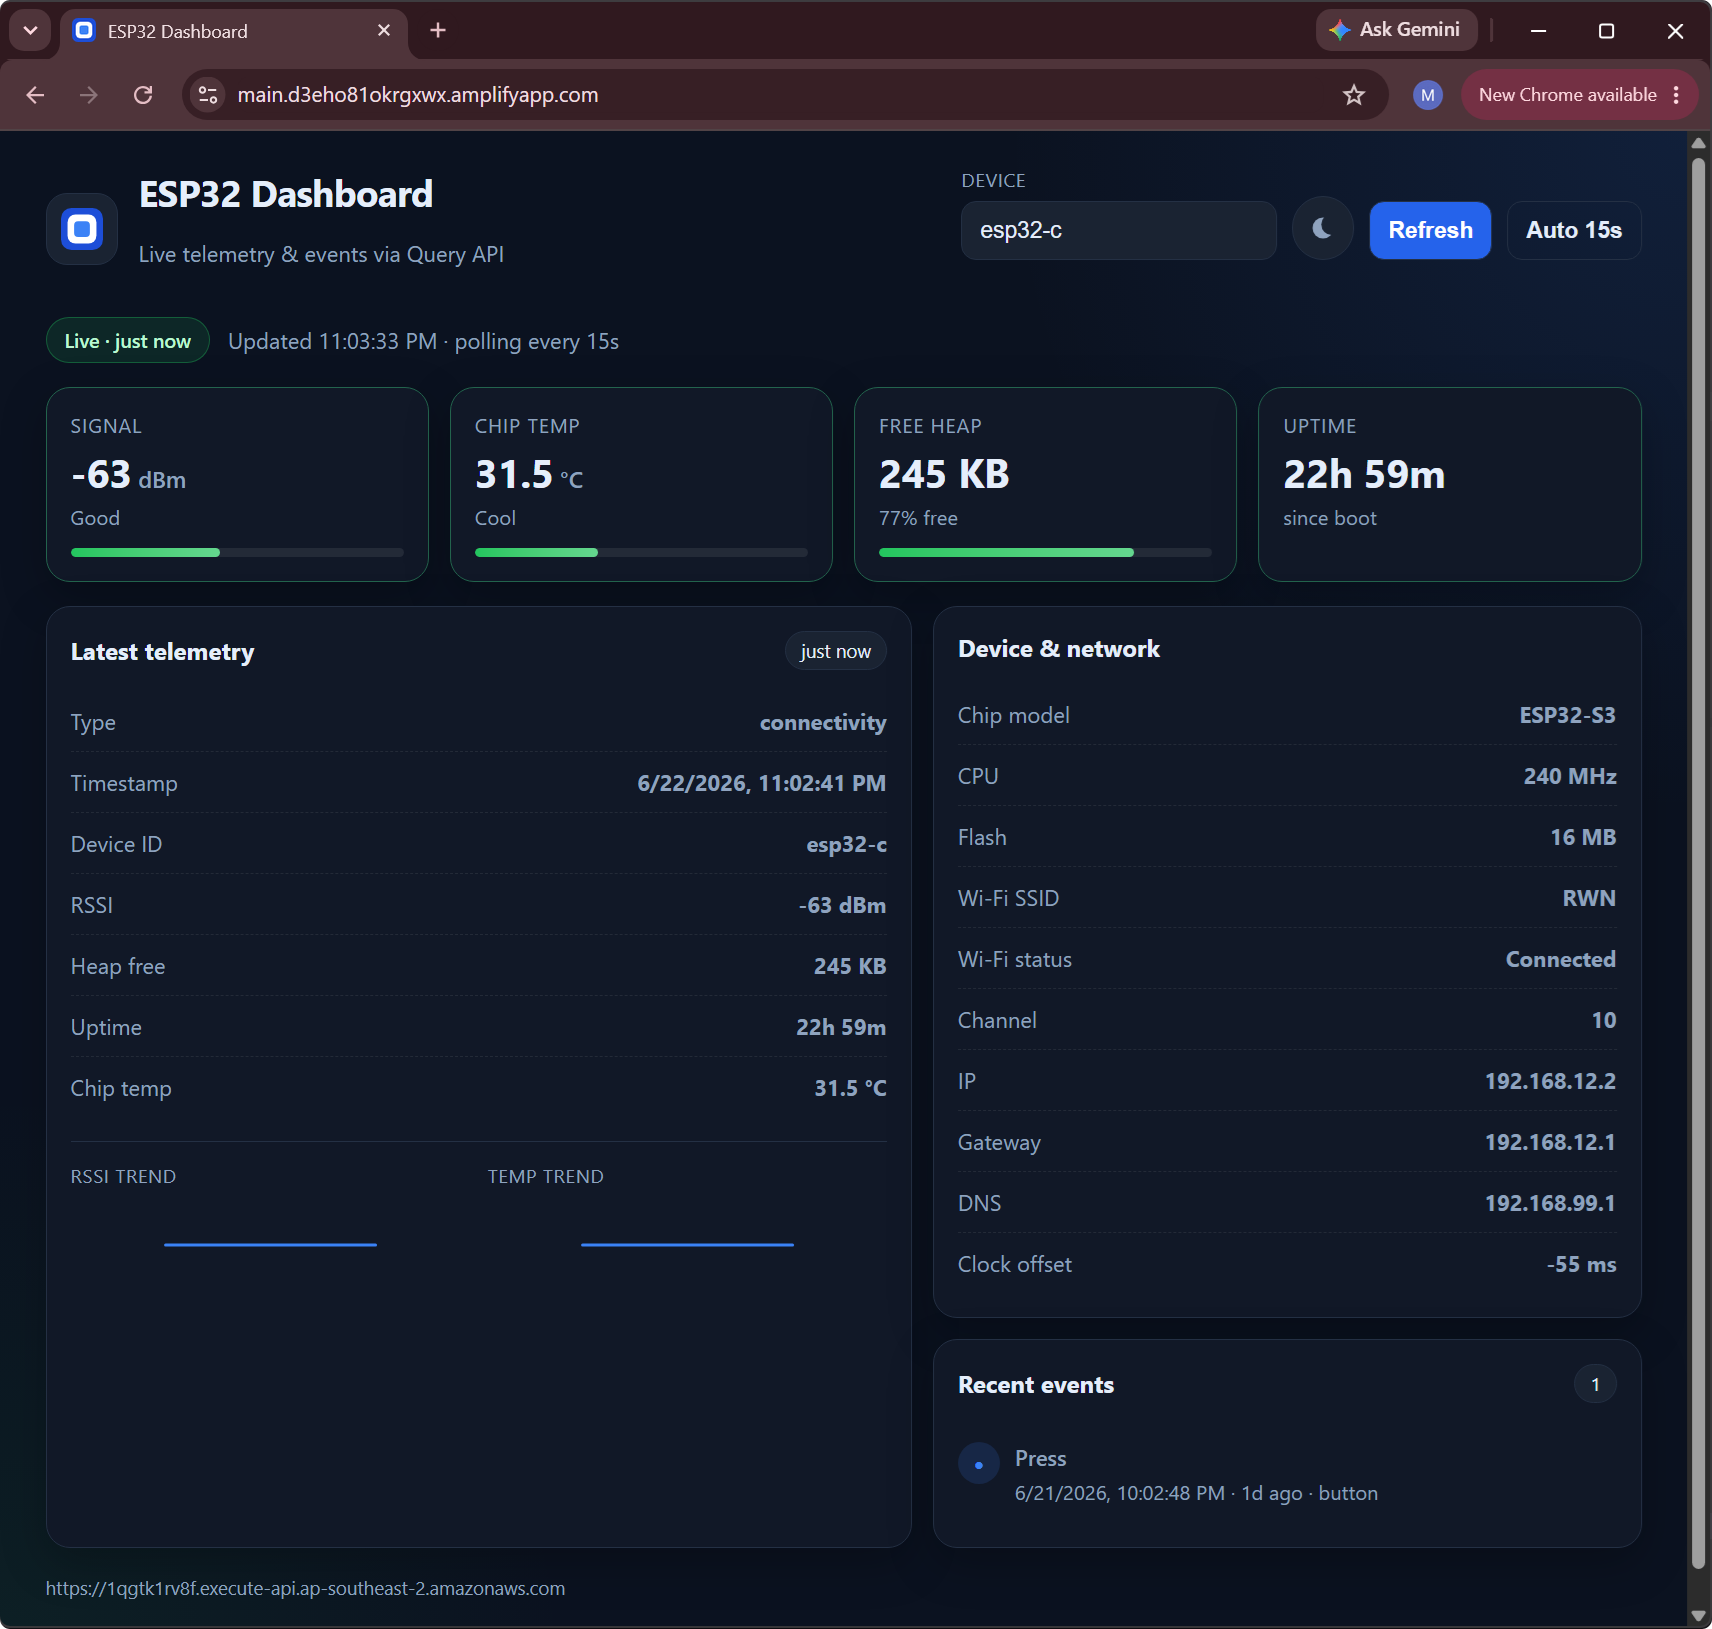The width and height of the screenshot is (1712, 1629).
Task: Click the Free Heap progress bar
Action: pos(1045,552)
